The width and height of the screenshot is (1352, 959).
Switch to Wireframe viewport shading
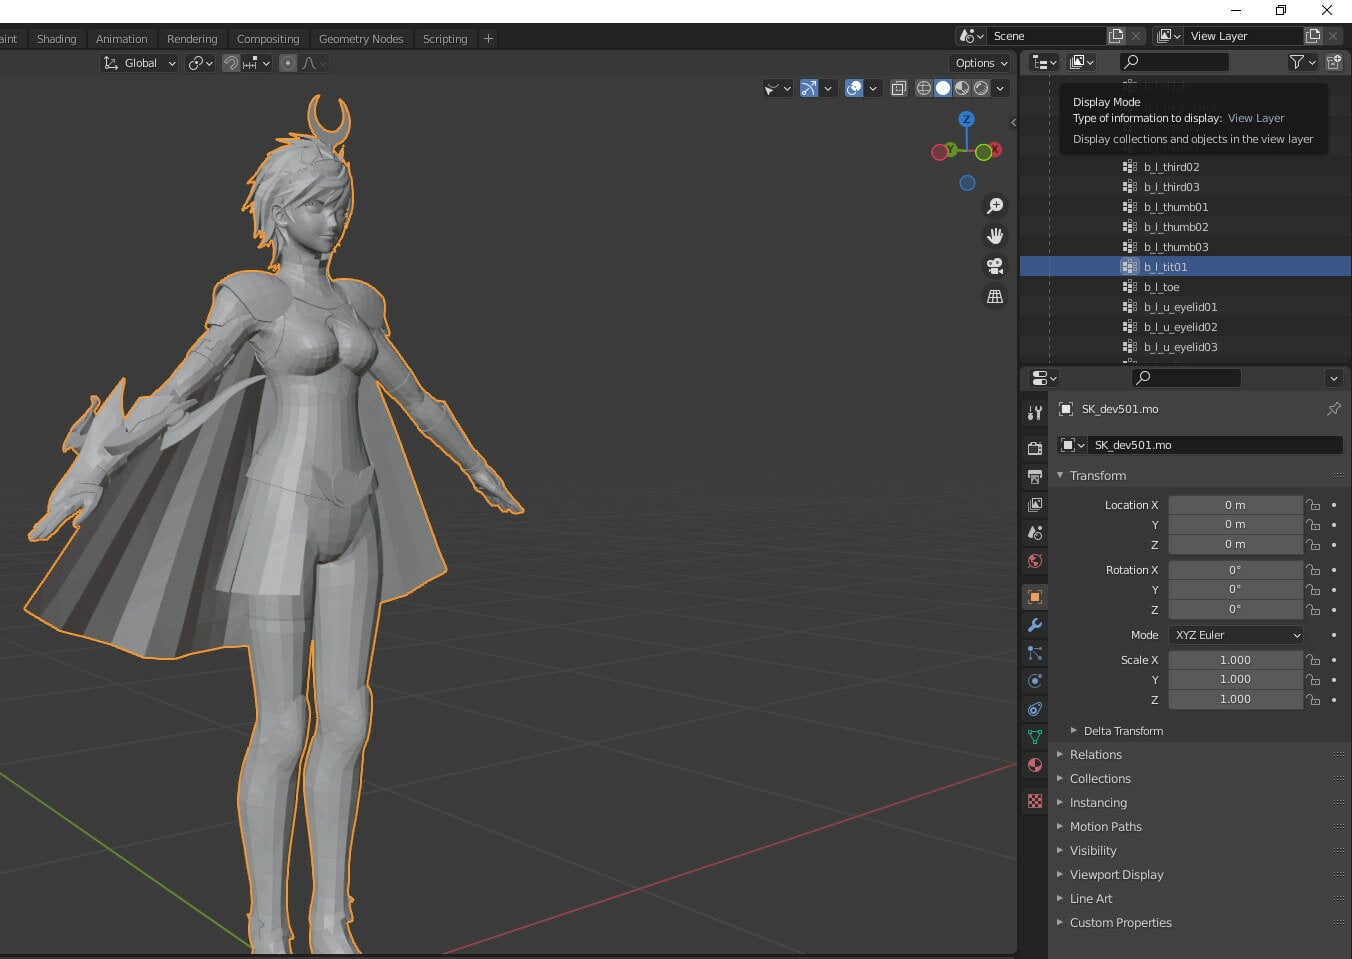tap(924, 88)
